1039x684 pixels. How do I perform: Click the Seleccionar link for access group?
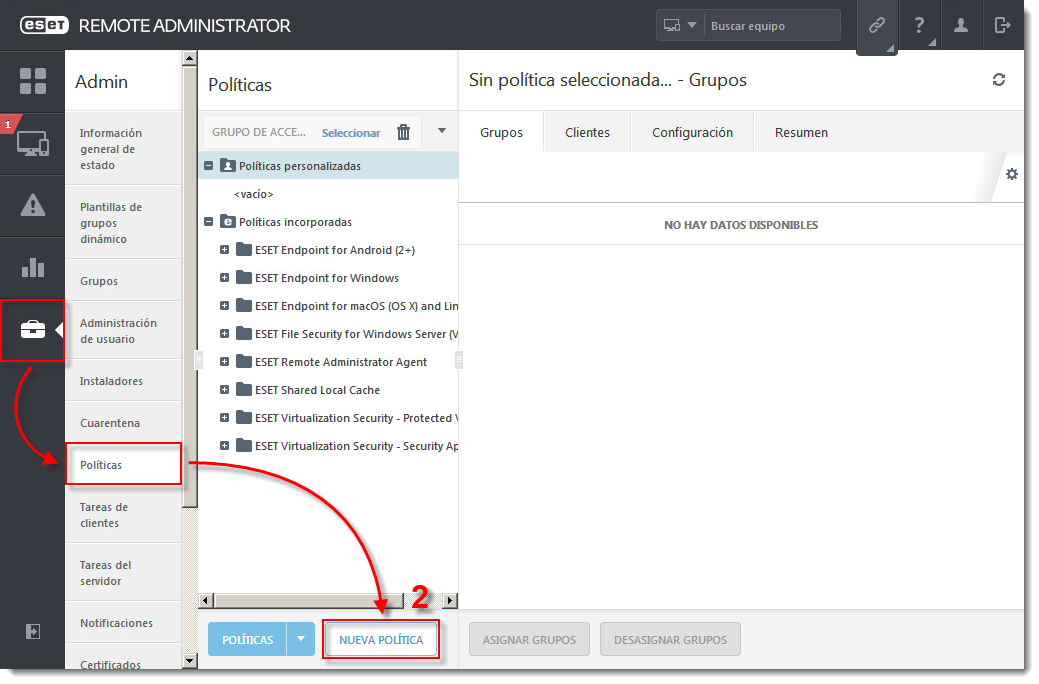[x=352, y=131]
